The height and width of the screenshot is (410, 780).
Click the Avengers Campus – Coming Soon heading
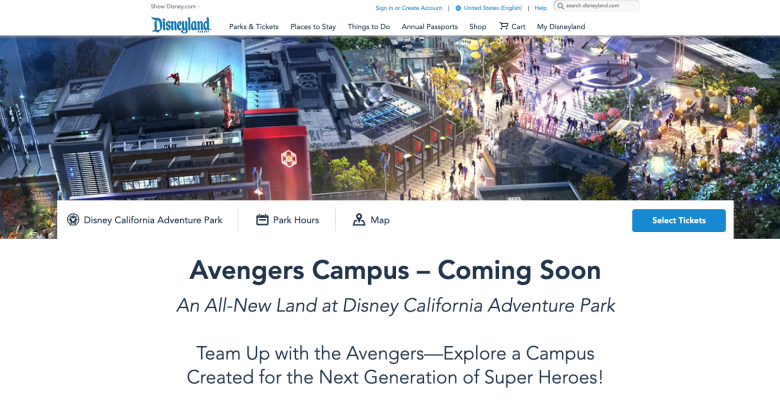(395, 270)
